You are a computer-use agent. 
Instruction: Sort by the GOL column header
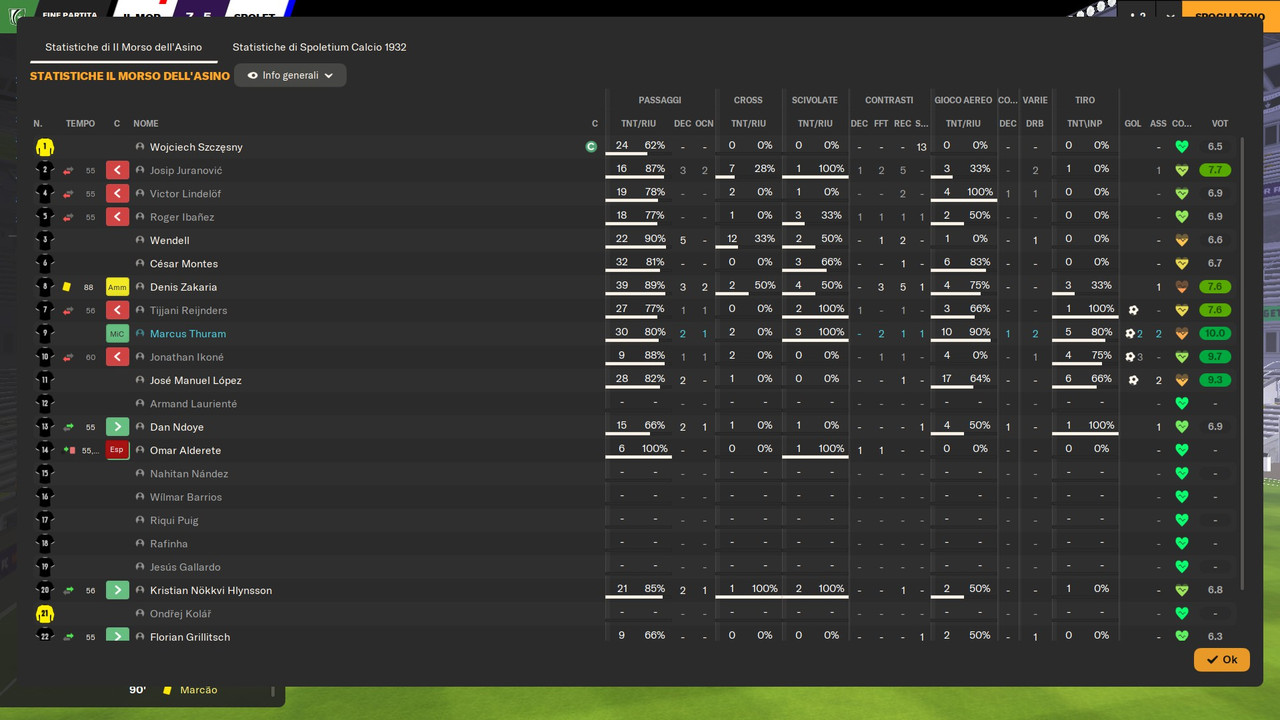[x=1133, y=124]
